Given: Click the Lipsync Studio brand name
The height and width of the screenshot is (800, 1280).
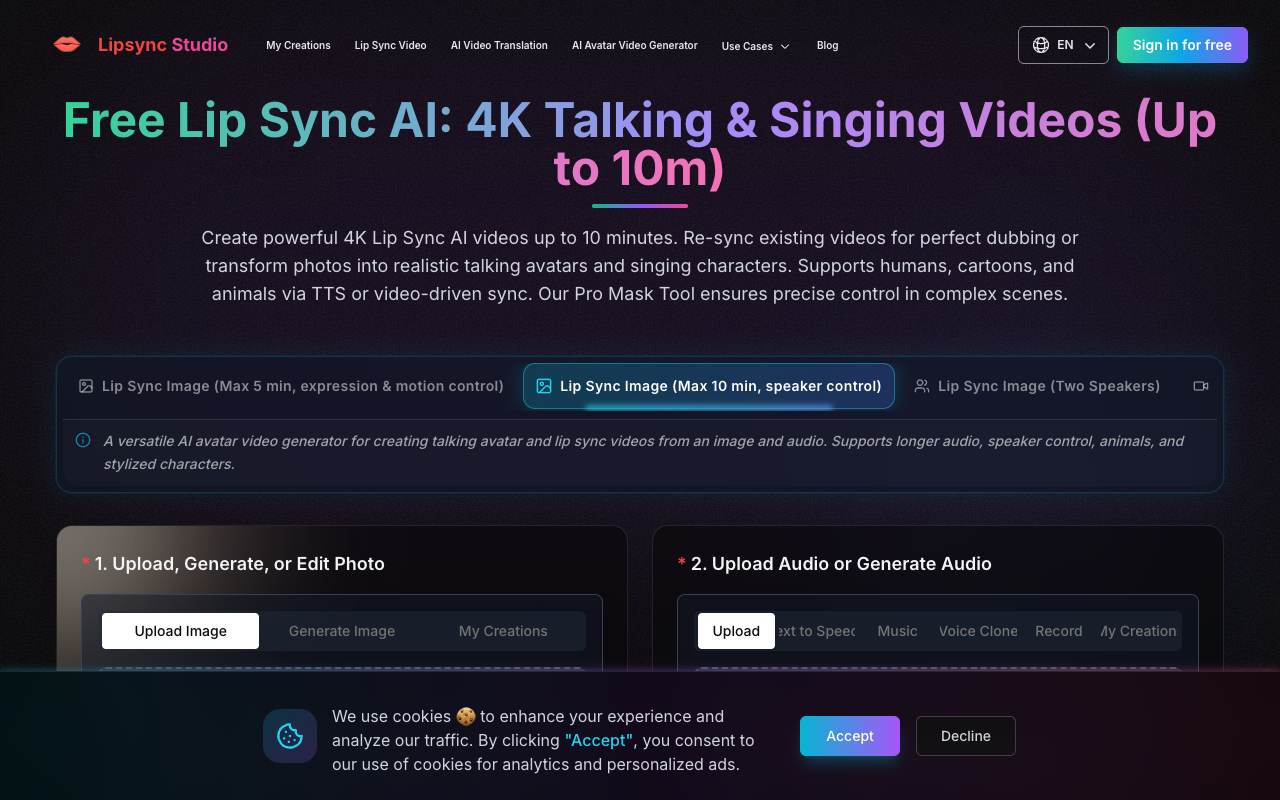Looking at the screenshot, I should [163, 45].
